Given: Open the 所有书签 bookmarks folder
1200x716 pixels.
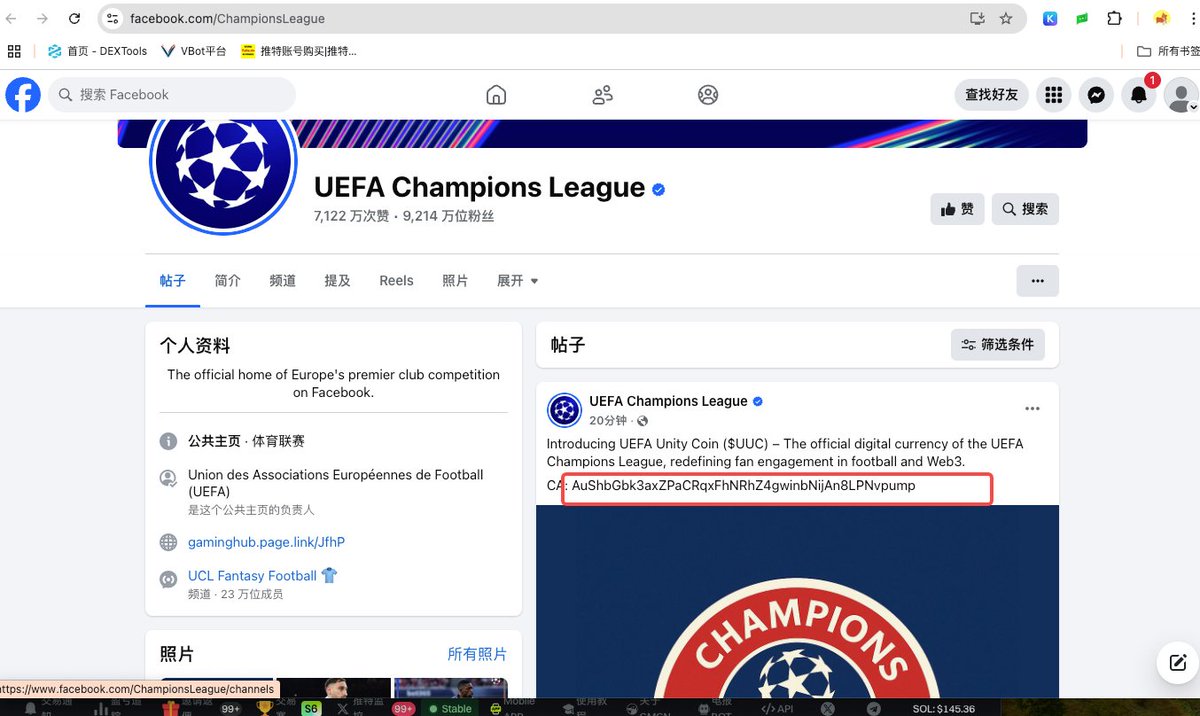Looking at the screenshot, I should (x=1168, y=51).
